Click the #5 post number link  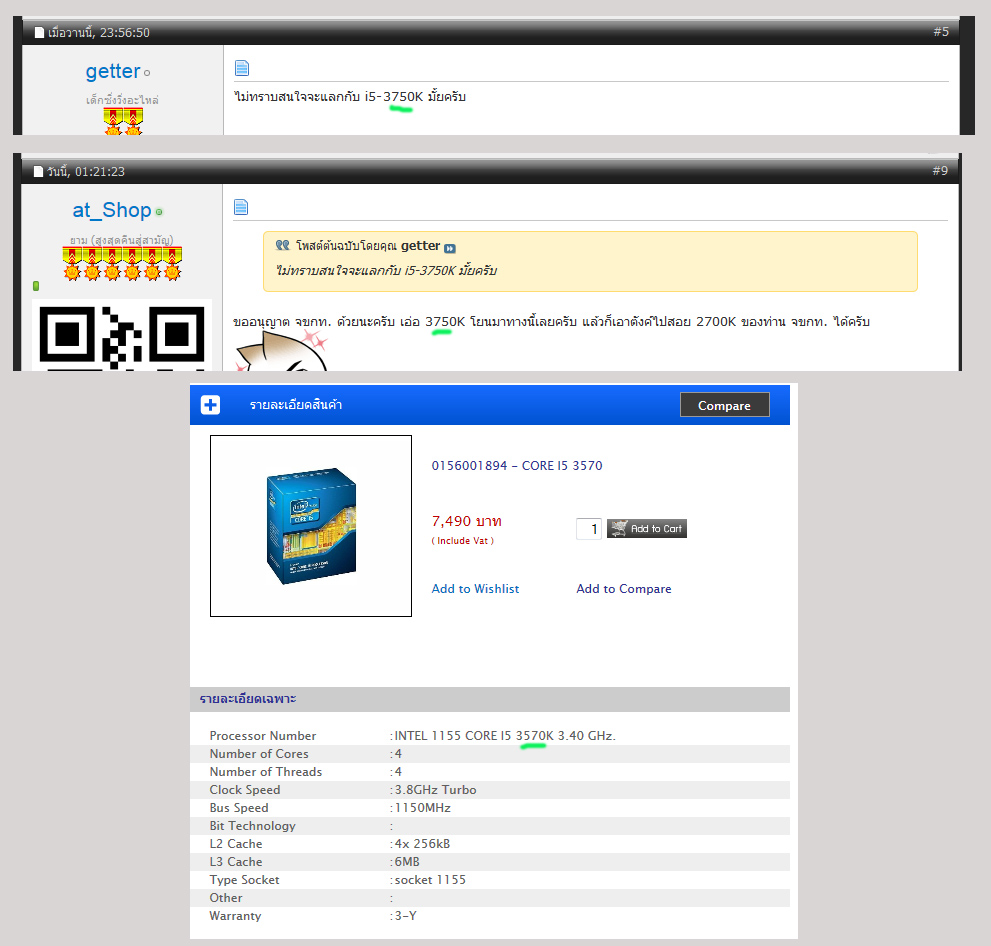coord(941,32)
